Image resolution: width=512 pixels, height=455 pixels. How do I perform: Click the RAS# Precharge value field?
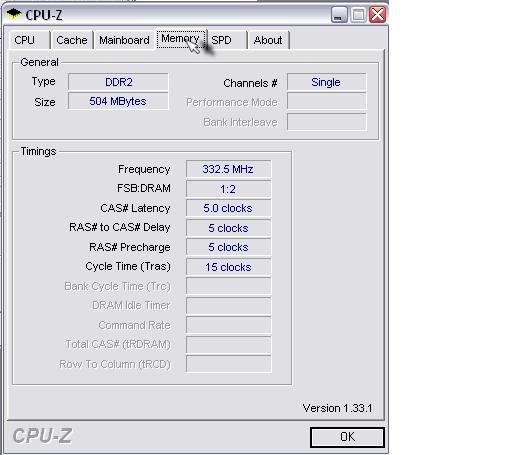coord(228,247)
